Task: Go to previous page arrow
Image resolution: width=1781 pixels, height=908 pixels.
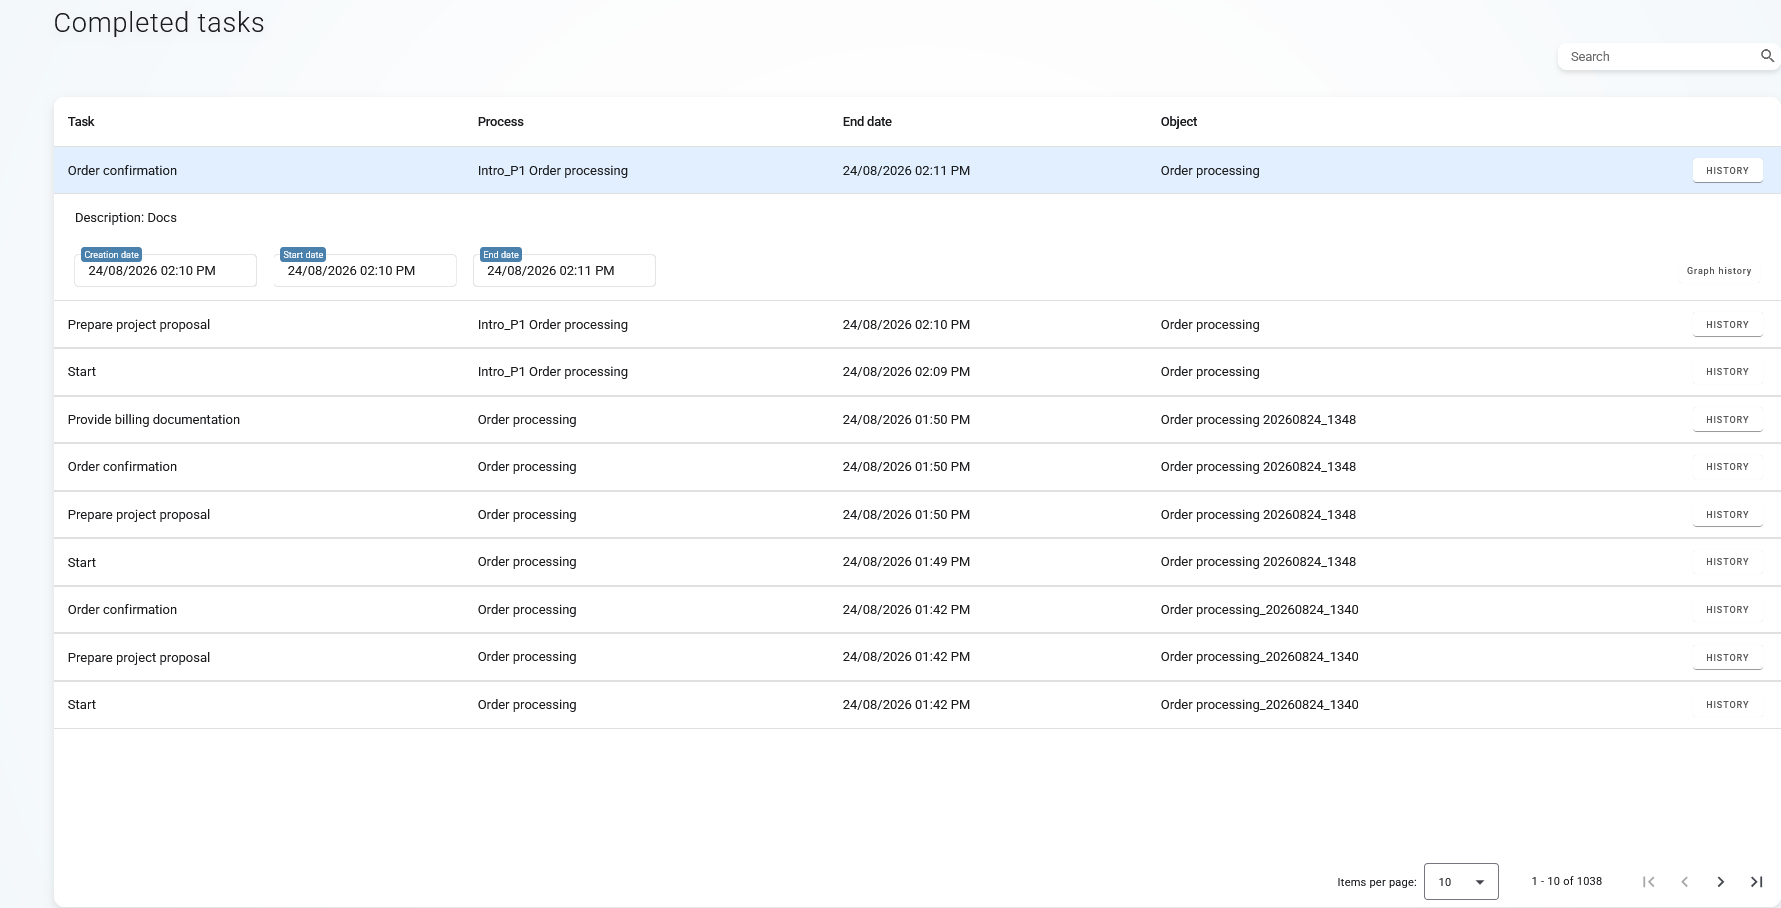Action: point(1684,881)
